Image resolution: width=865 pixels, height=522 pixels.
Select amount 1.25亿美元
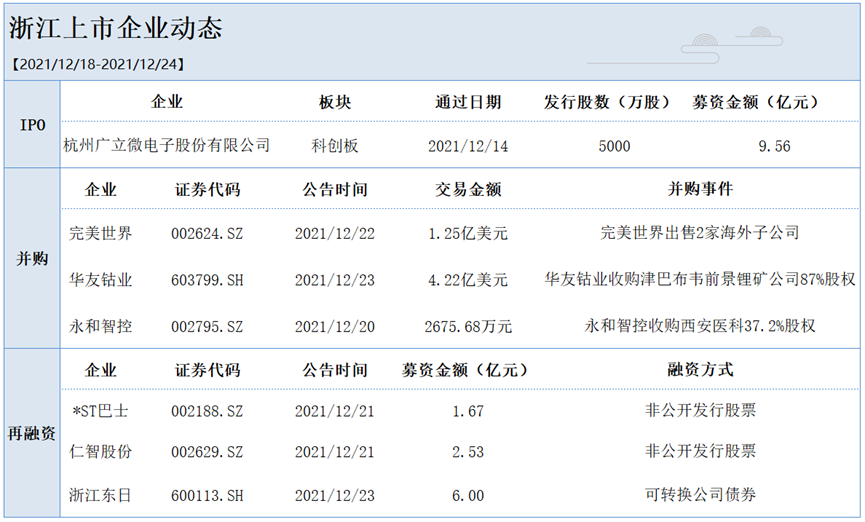[x=468, y=234]
